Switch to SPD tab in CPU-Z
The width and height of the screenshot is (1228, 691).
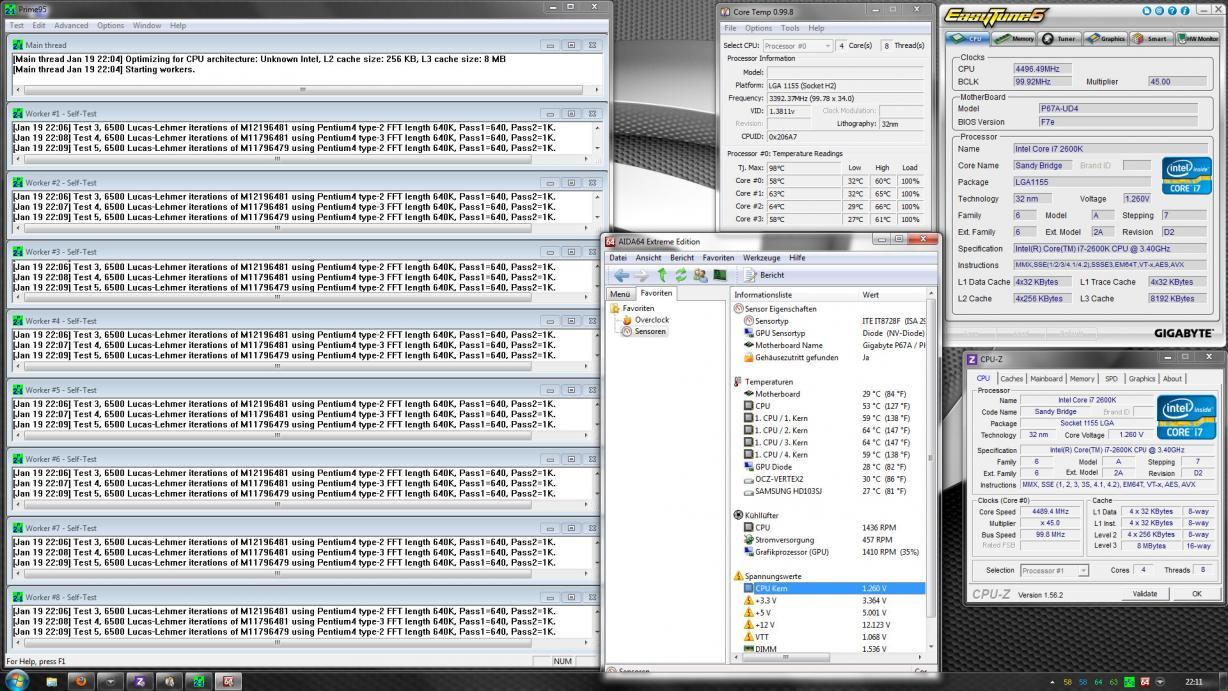[x=1111, y=379]
